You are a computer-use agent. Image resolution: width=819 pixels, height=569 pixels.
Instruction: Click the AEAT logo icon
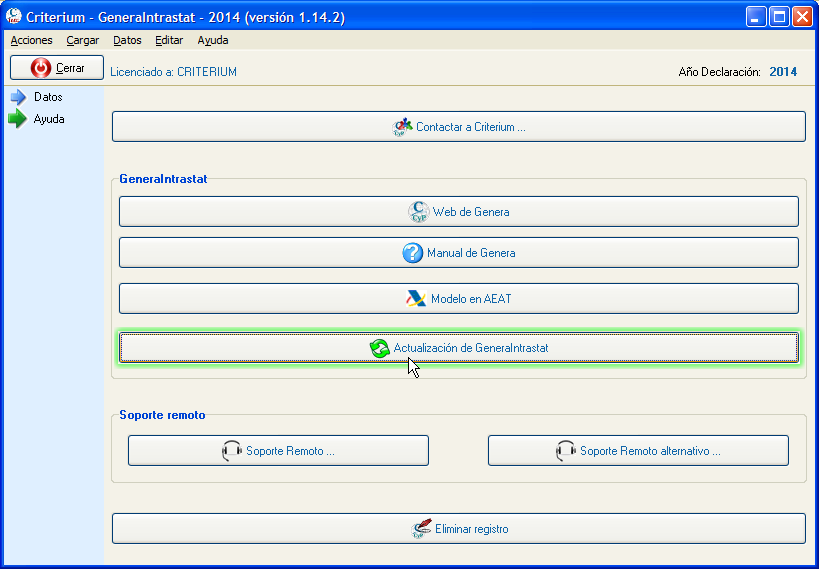tap(416, 299)
